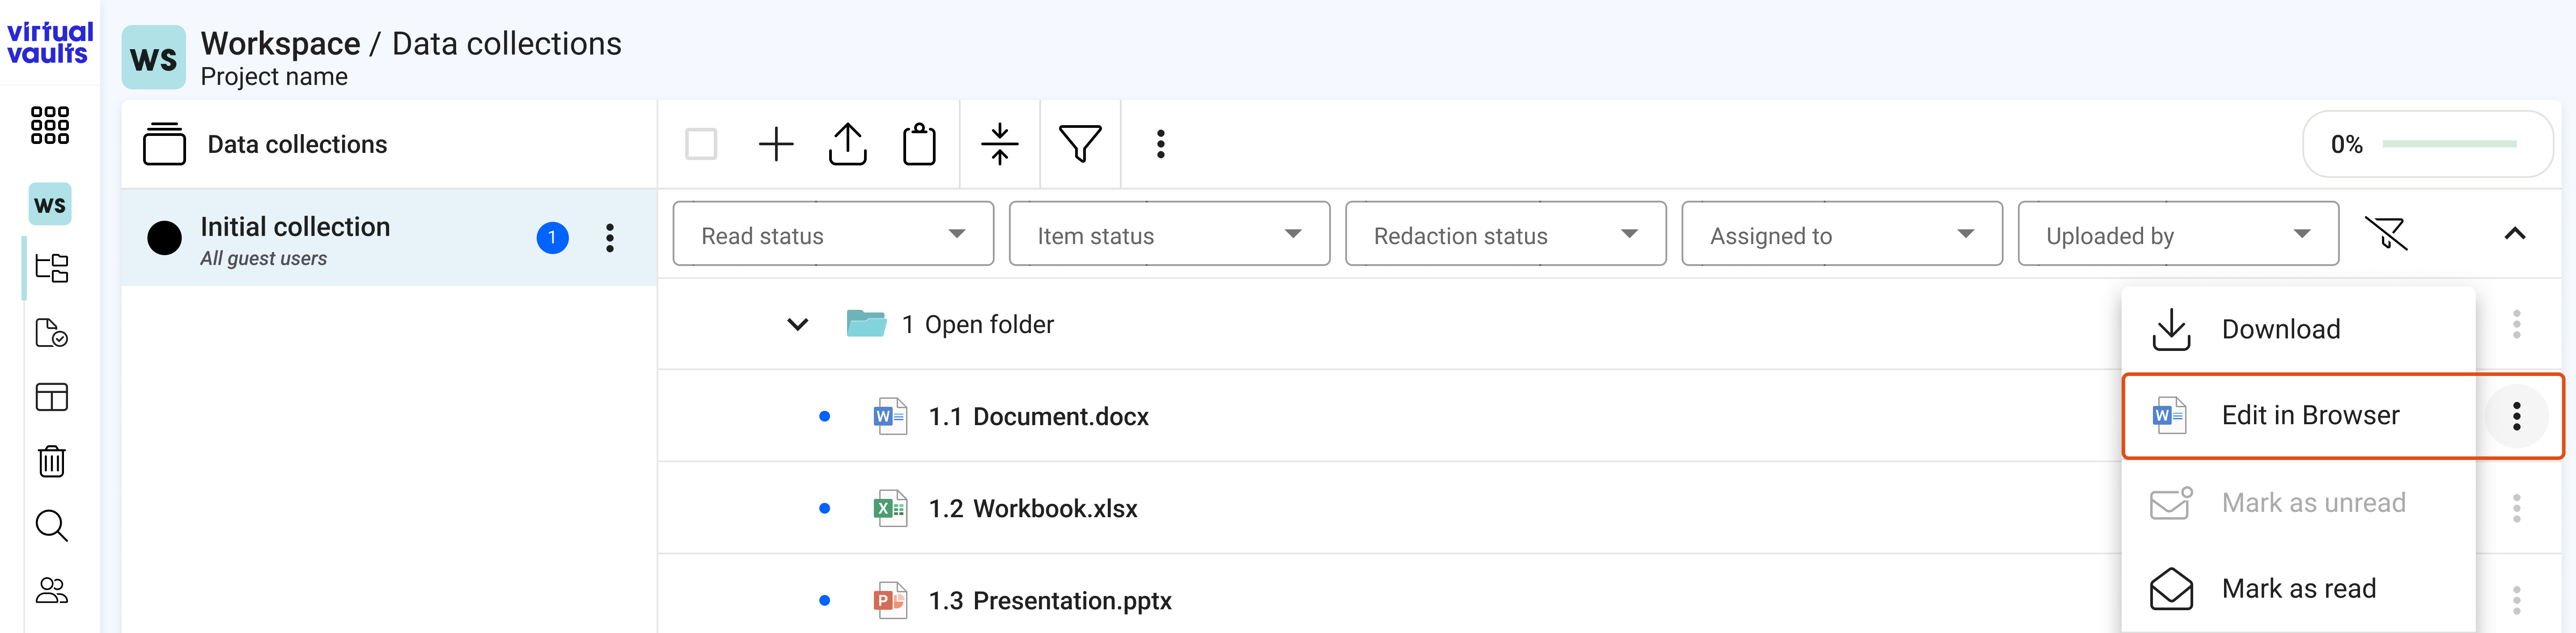Open the Read status dropdown
2576x633 pixels.
pyautogui.click(x=833, y=234)
